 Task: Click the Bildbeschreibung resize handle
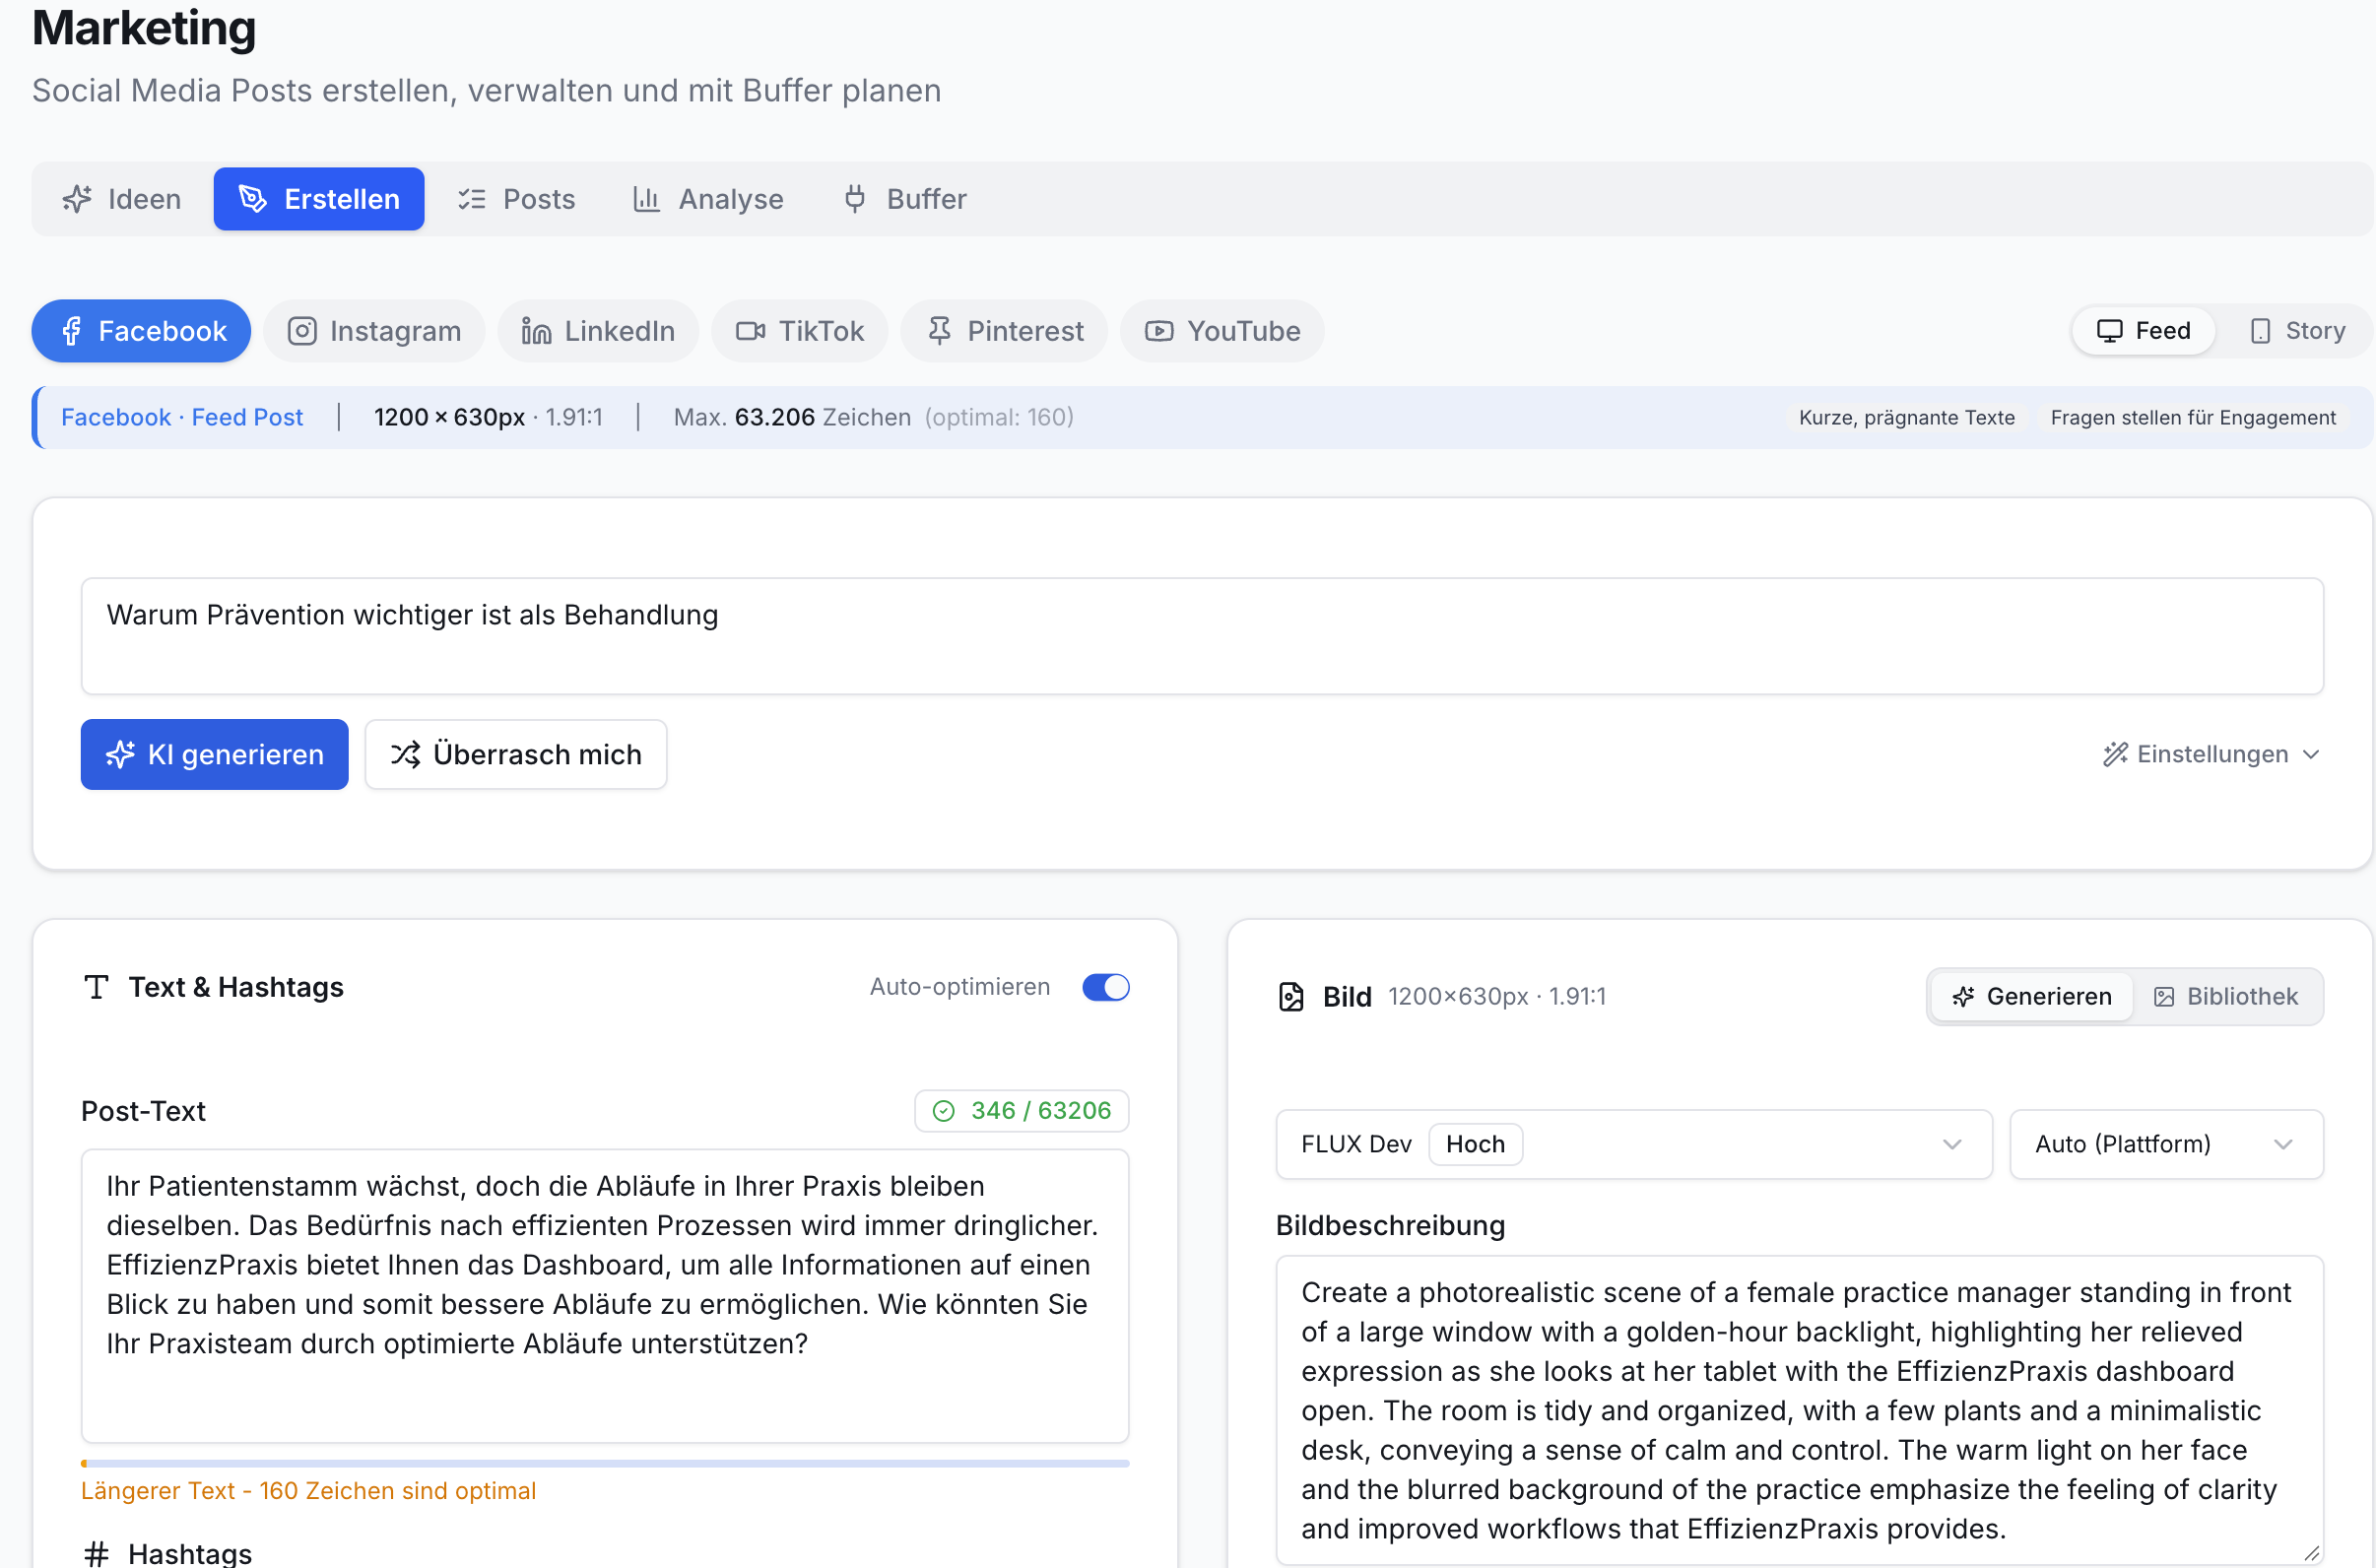[x=2311, y=1553]
